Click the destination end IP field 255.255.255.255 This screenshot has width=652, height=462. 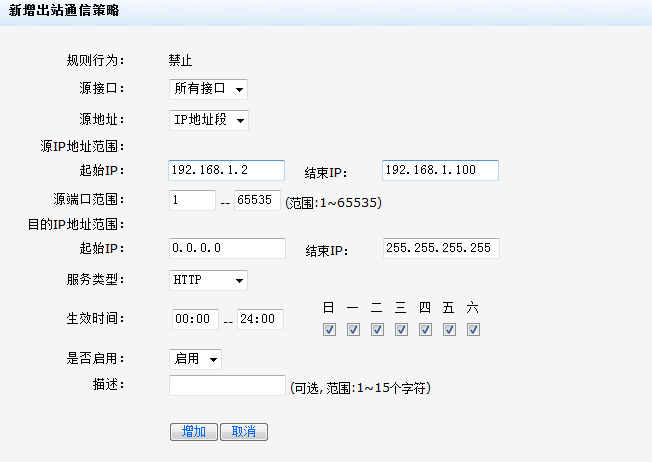point(441,248)
